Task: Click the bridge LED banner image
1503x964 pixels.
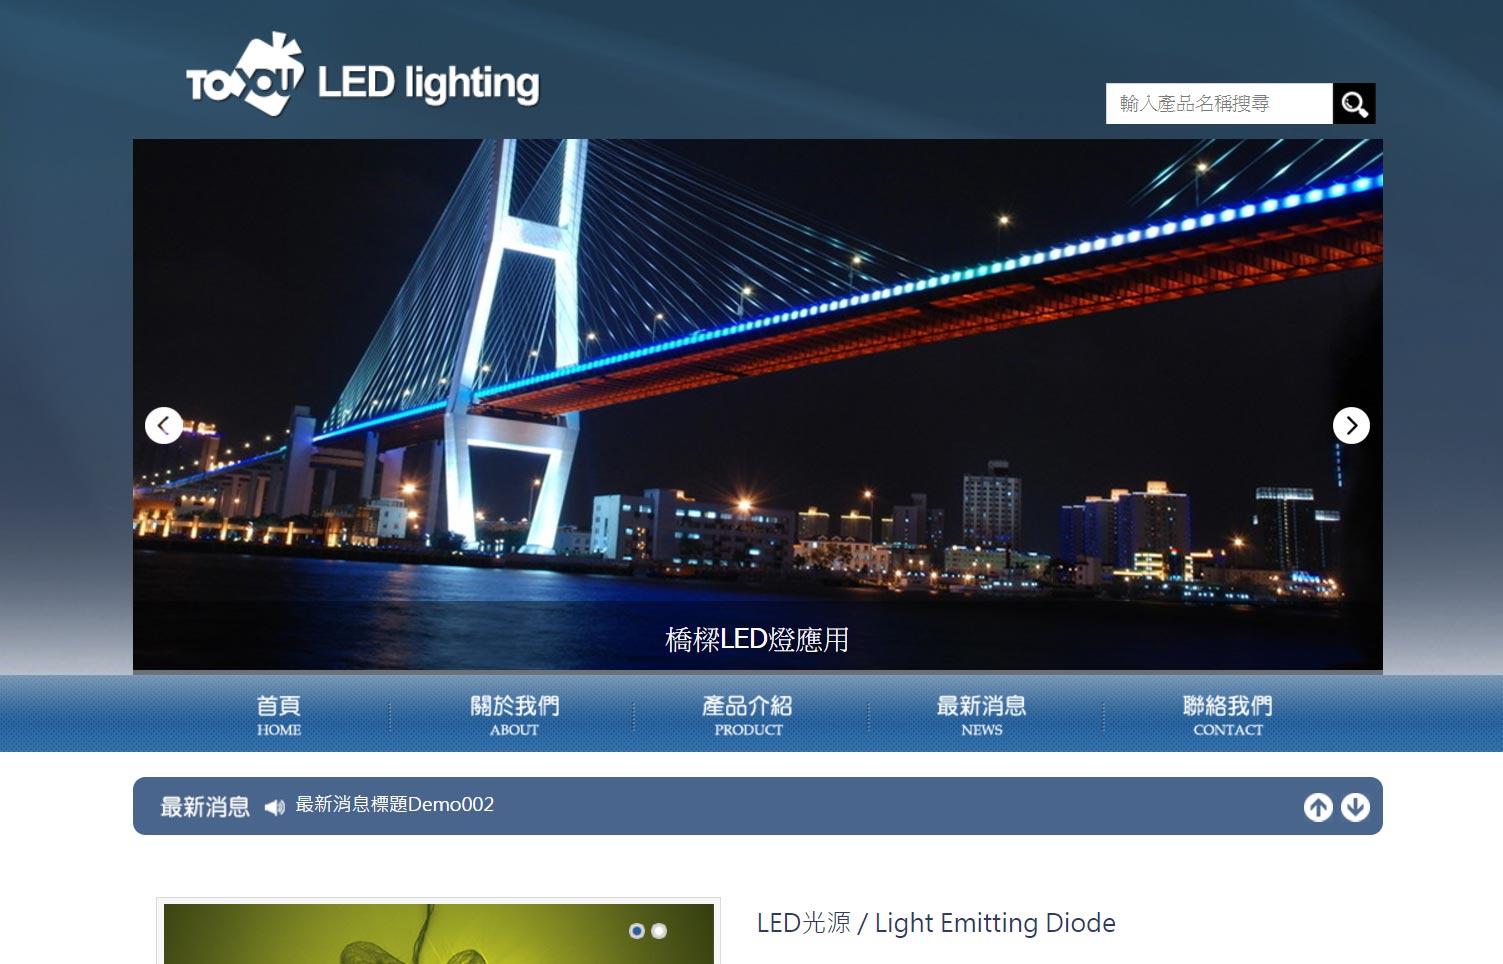Action: [x=758, y=404]
